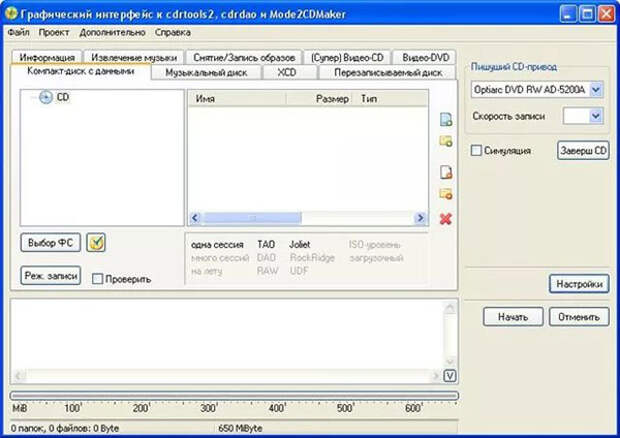Select the Видео-DVD tab
620x438 pixels.
(x=425, y=57)
